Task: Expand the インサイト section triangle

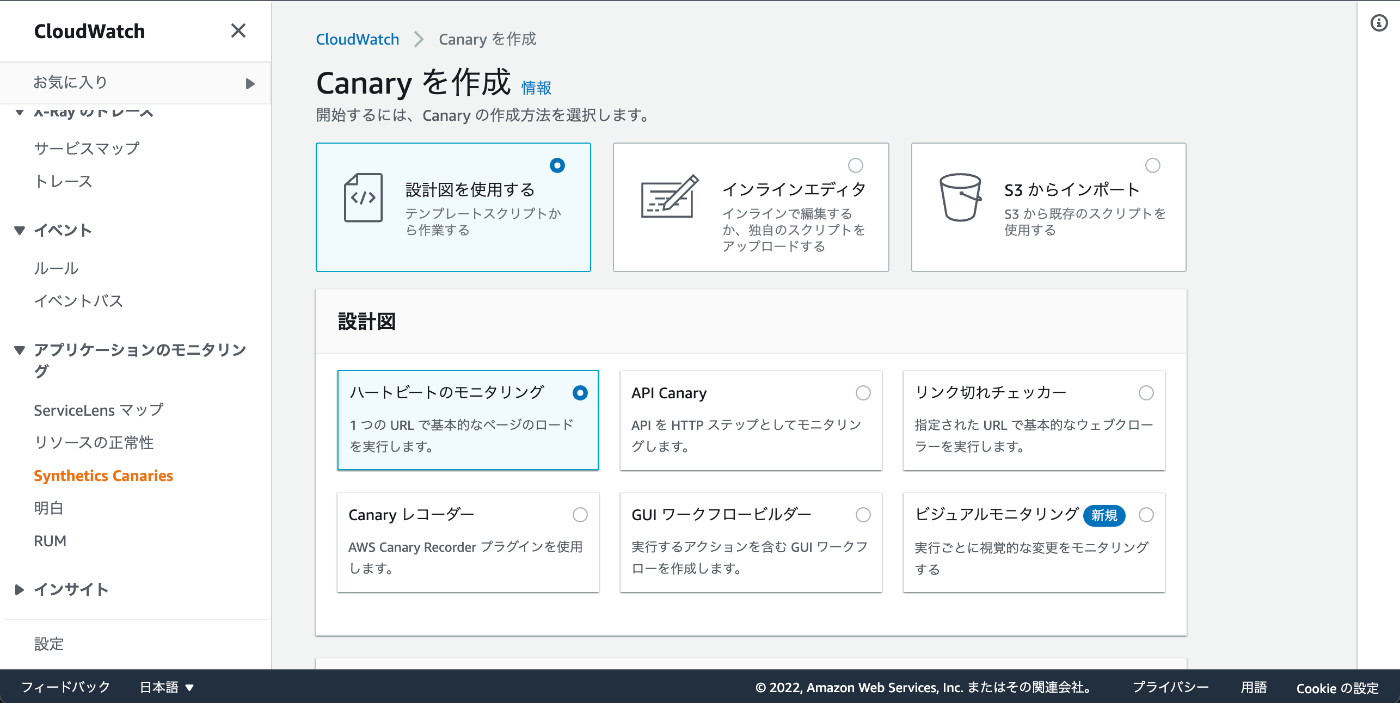Action: (x=19, y=590)
